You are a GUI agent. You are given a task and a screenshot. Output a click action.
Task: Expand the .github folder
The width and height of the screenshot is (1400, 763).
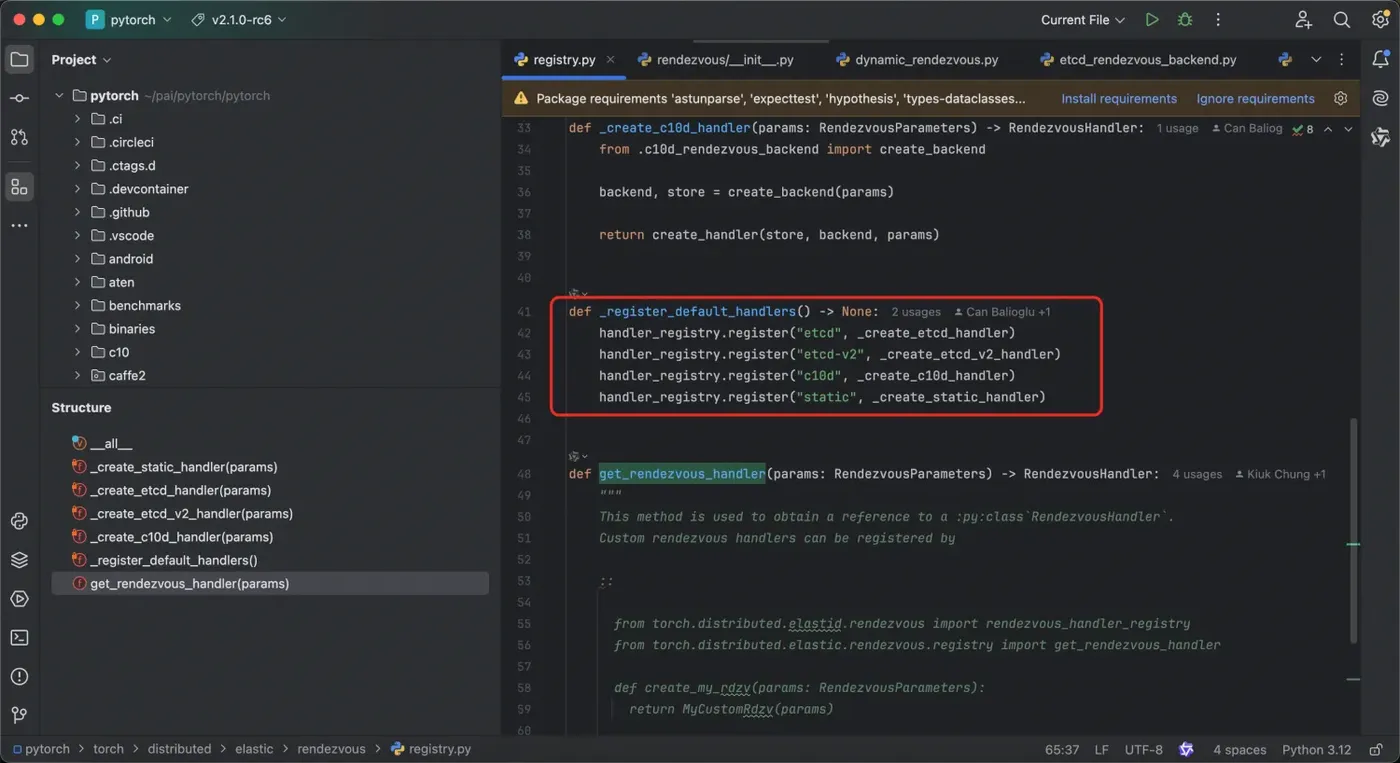(77, 212)
